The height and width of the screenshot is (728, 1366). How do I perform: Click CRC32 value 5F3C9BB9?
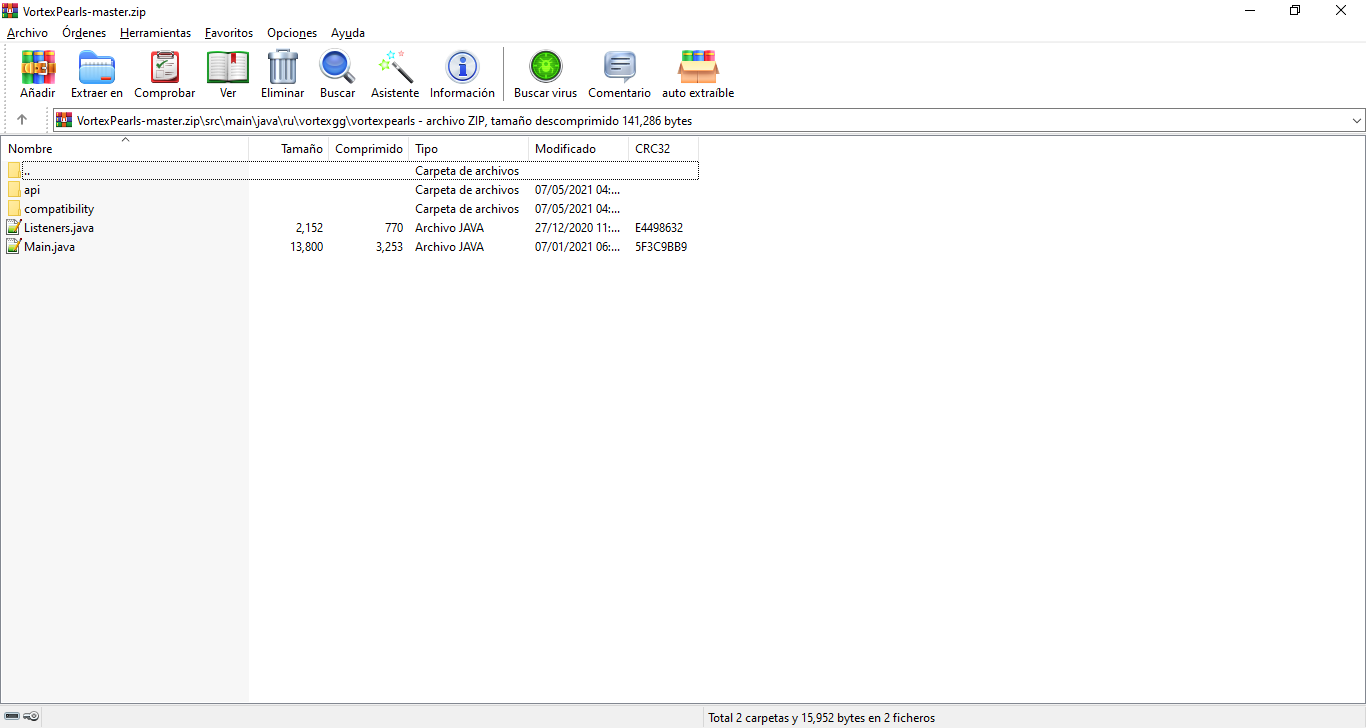click(x=661, y=247)
